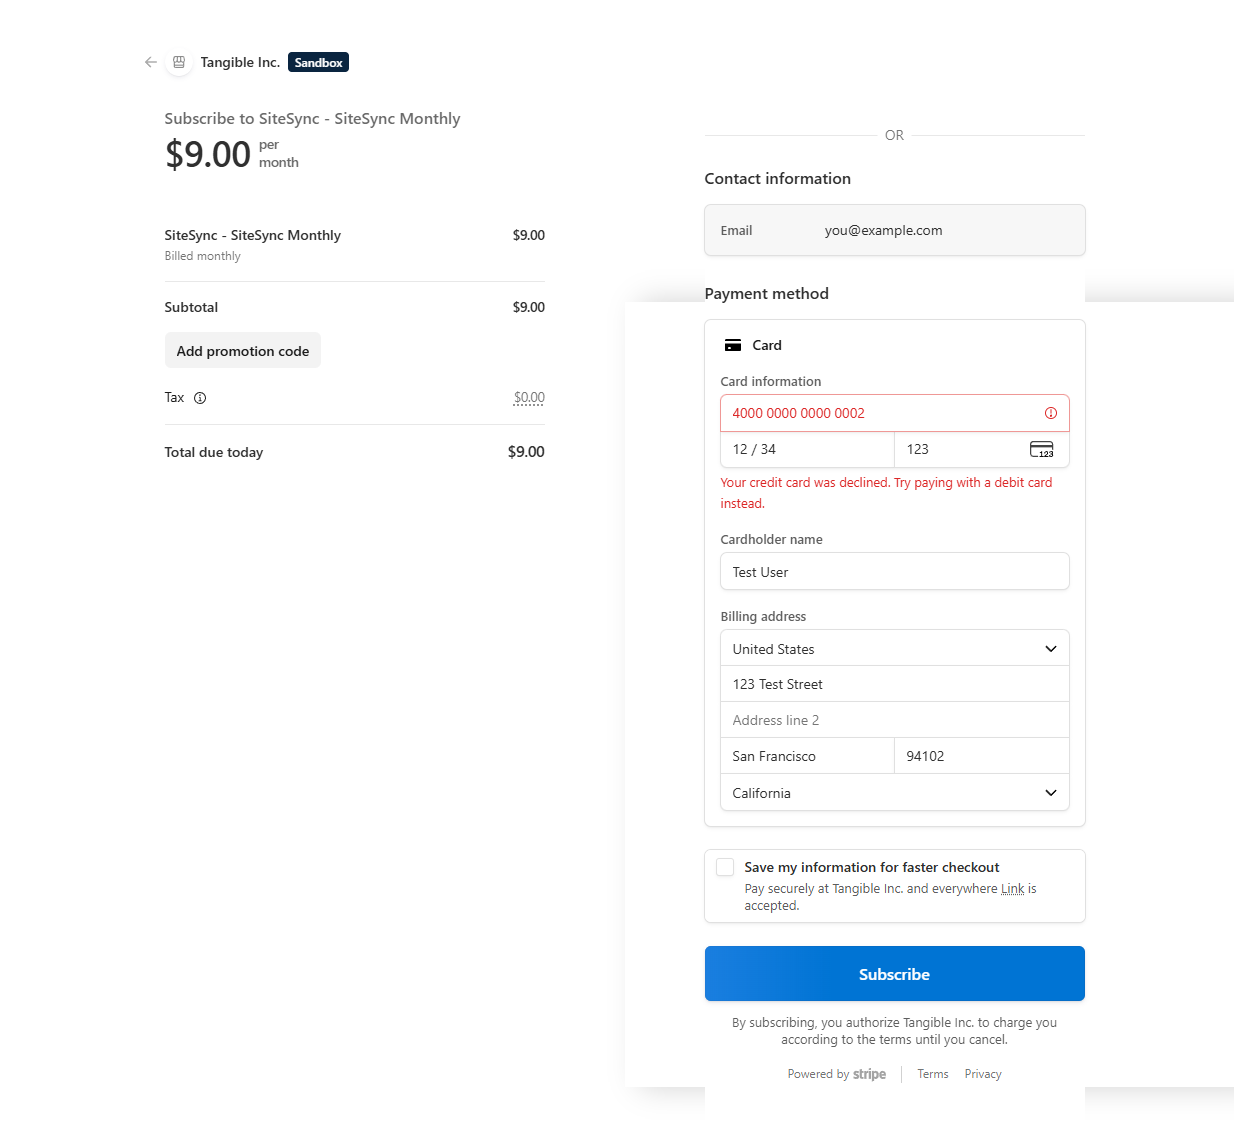Open the Privacy link

983,1074
